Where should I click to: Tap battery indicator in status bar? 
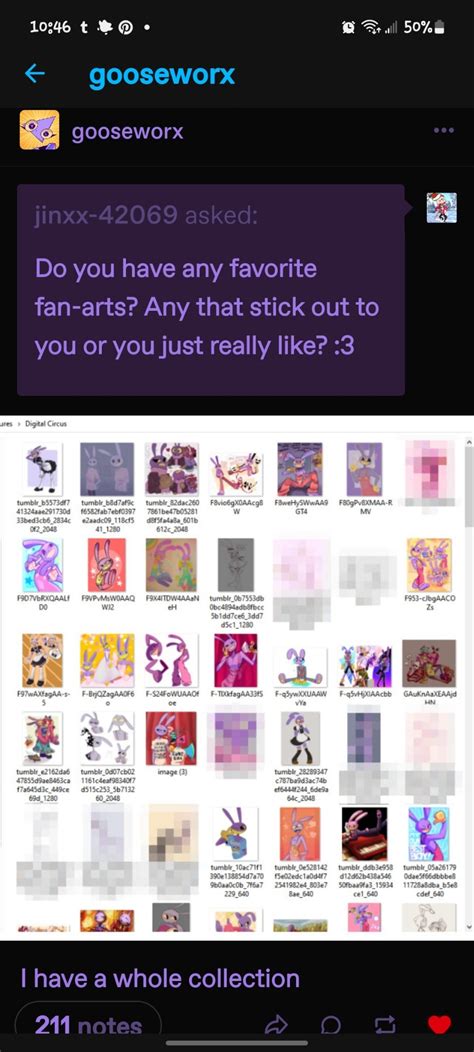point(440,28)
